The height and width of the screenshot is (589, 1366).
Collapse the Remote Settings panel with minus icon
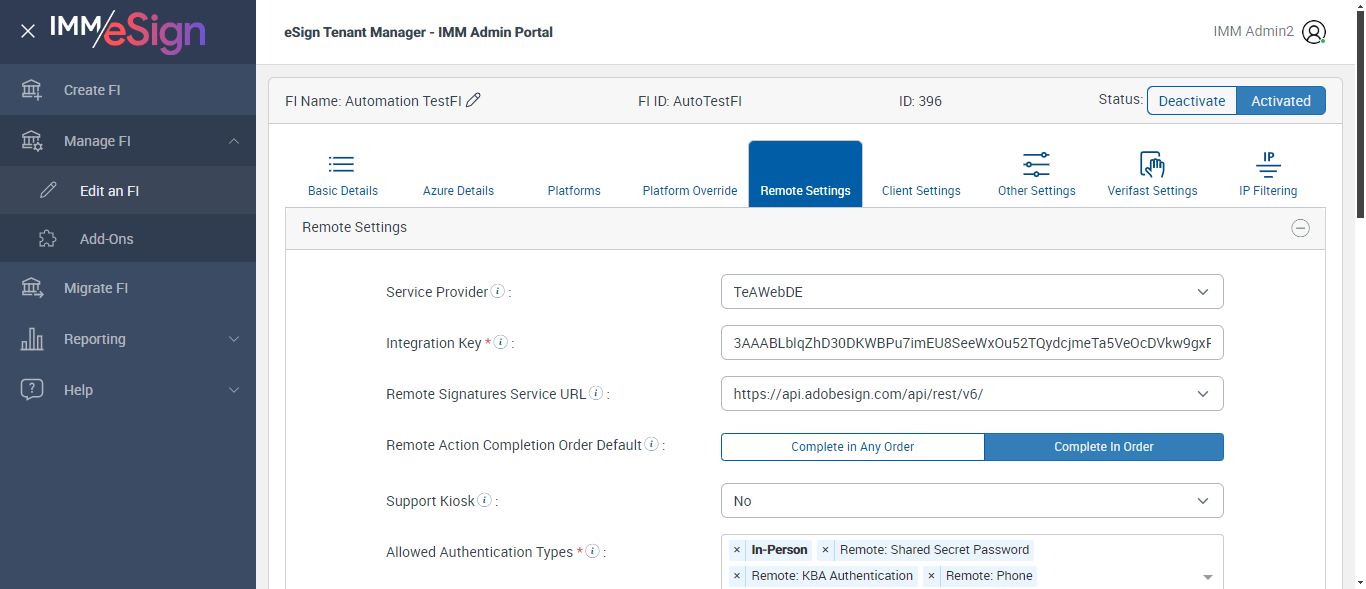[1300, 228]
